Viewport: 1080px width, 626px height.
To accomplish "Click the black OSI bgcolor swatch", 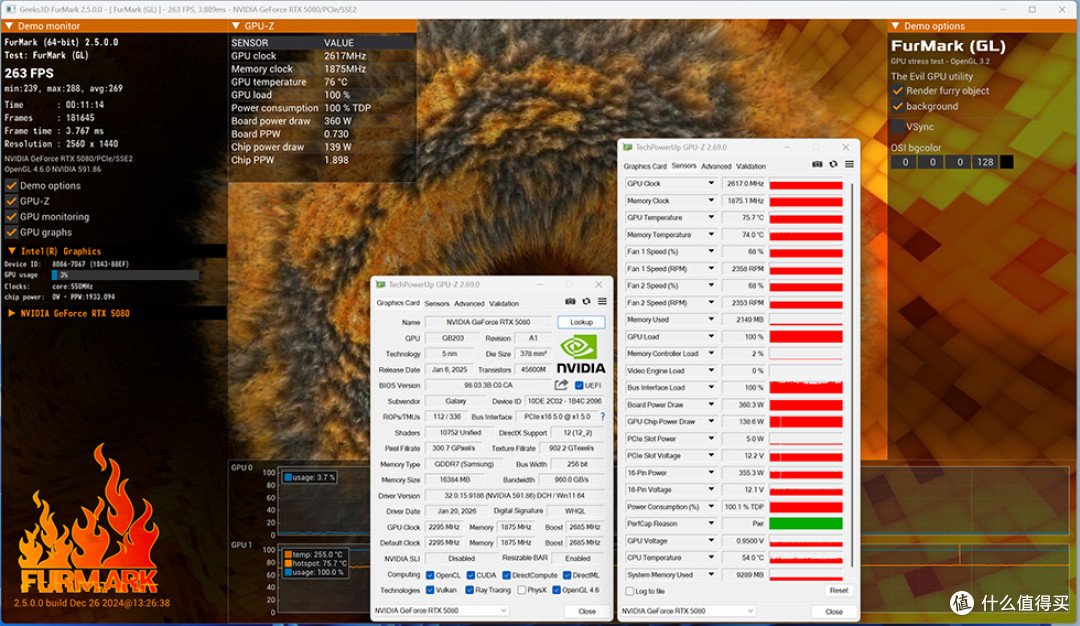I will (x=1006, y=162).
